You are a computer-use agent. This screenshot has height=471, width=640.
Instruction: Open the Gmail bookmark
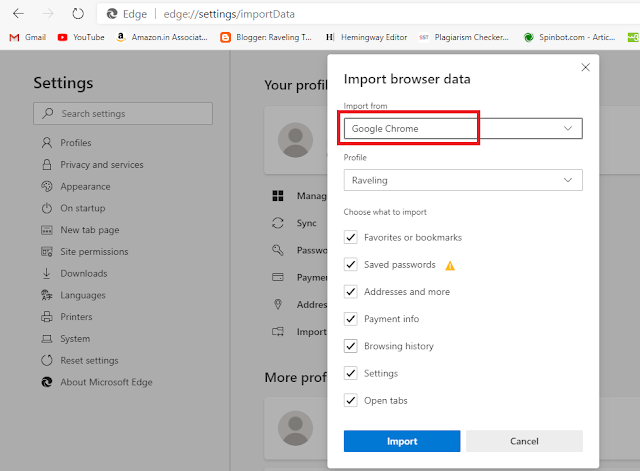click(x=27, y=37)
